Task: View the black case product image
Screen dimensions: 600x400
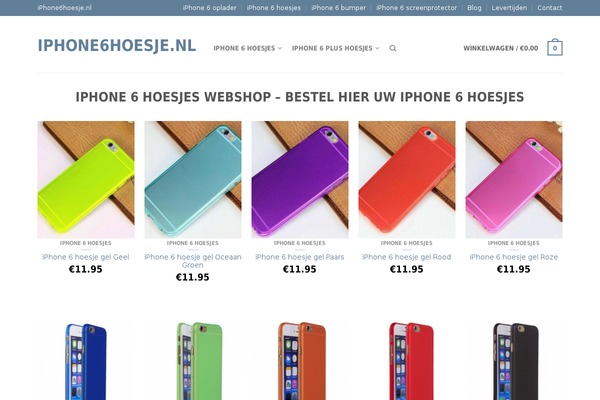Action: 514,361
